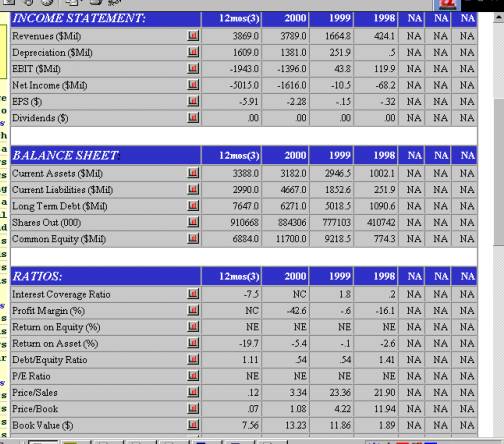Open Debt/Equity Ratio chart icon
Screen dimensions: 504x444
click(x=193, y=359)
